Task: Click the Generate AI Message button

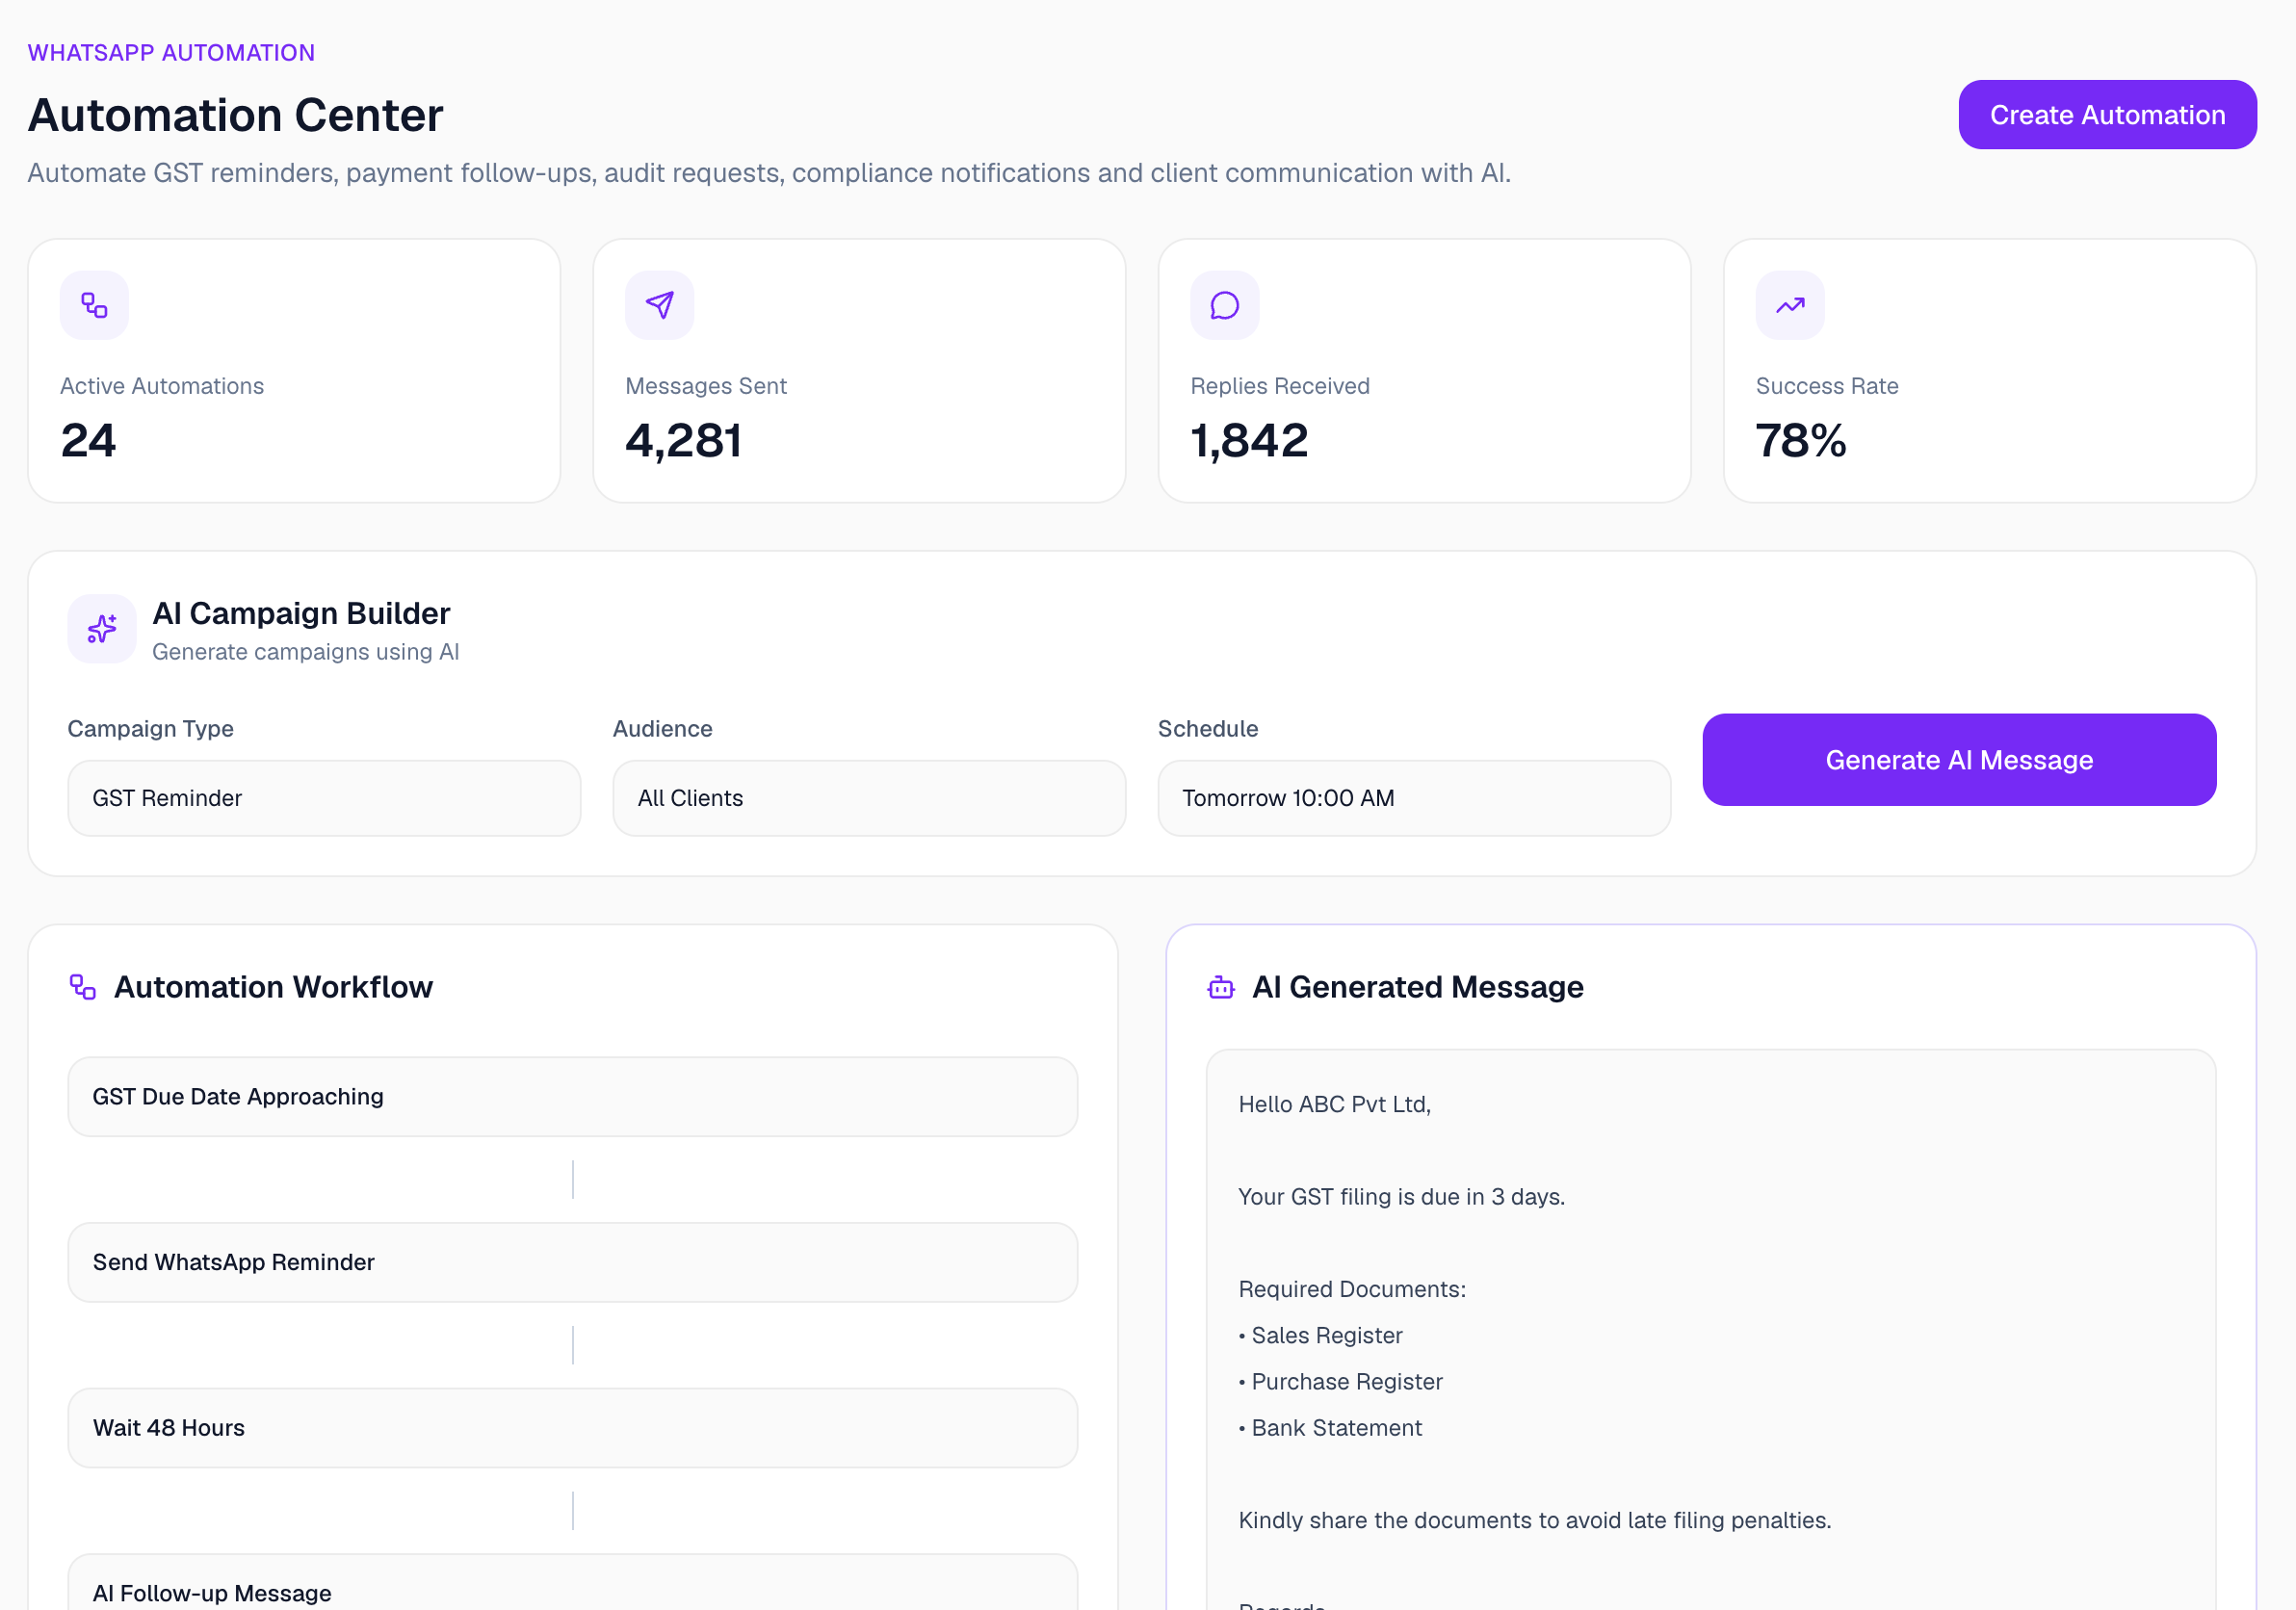Action: point(1959,760)
